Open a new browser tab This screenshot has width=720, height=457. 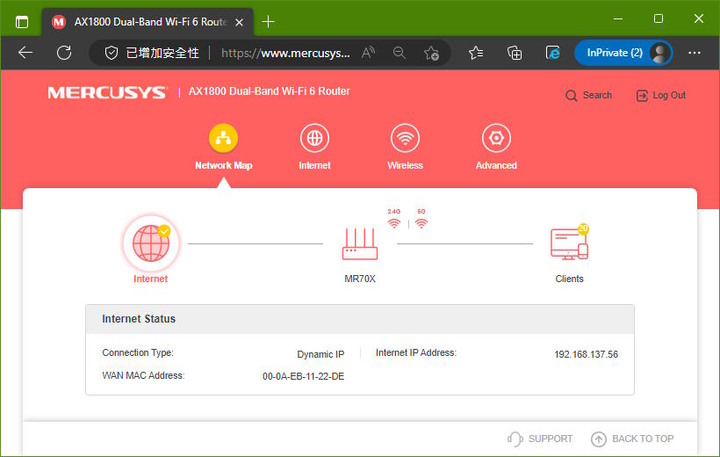(x=268, y=22)
